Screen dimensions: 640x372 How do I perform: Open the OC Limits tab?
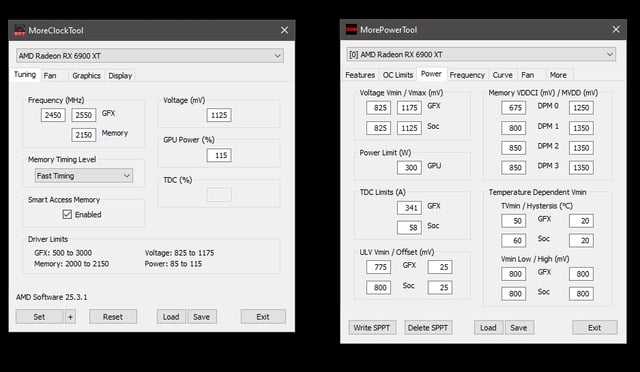pos(398,75)
